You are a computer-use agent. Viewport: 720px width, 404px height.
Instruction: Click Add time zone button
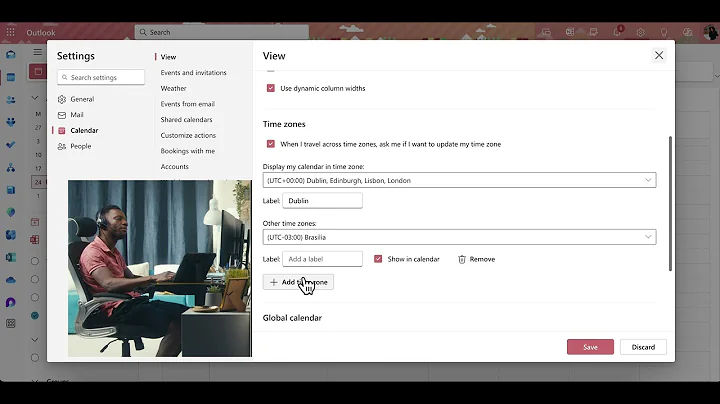[x=298, y=282]
